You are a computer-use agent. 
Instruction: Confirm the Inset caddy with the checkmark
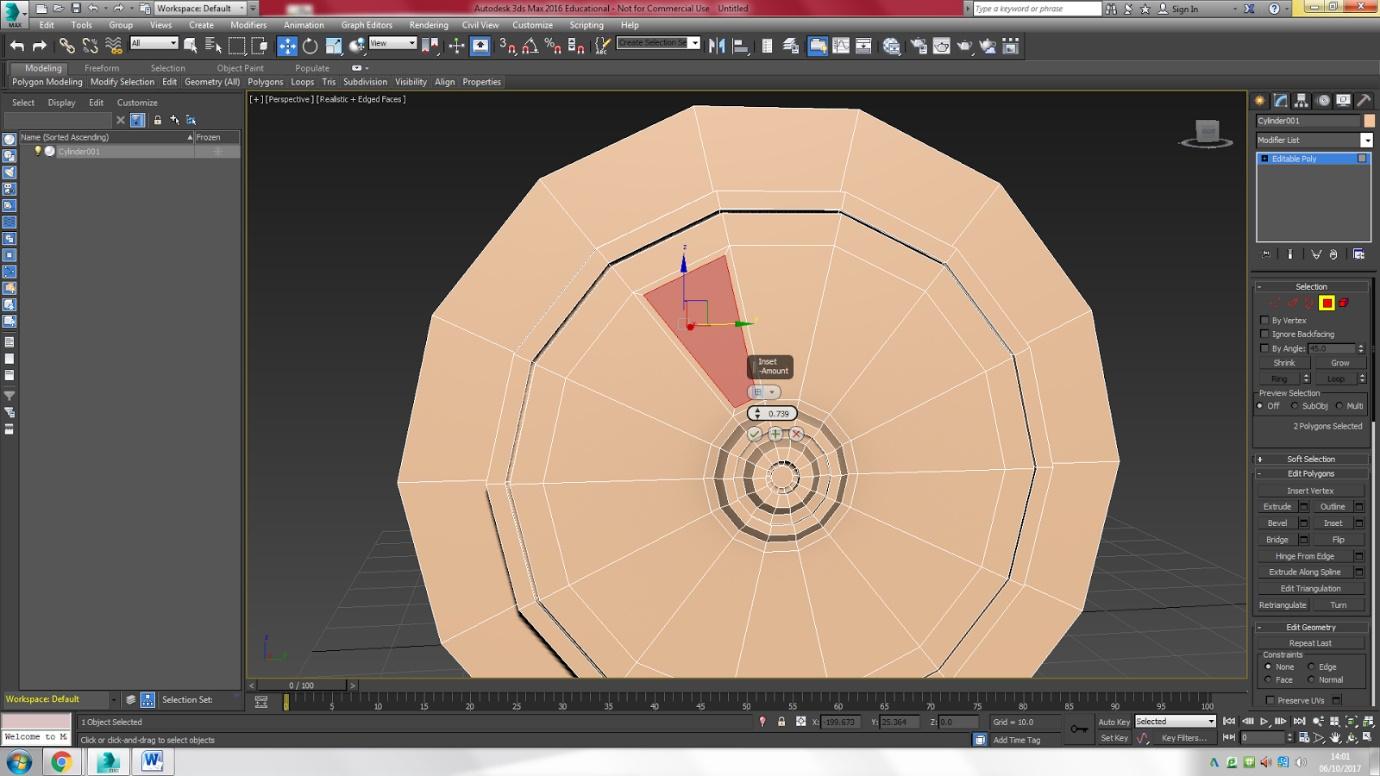pyautogui.click(x=755, y=434)
